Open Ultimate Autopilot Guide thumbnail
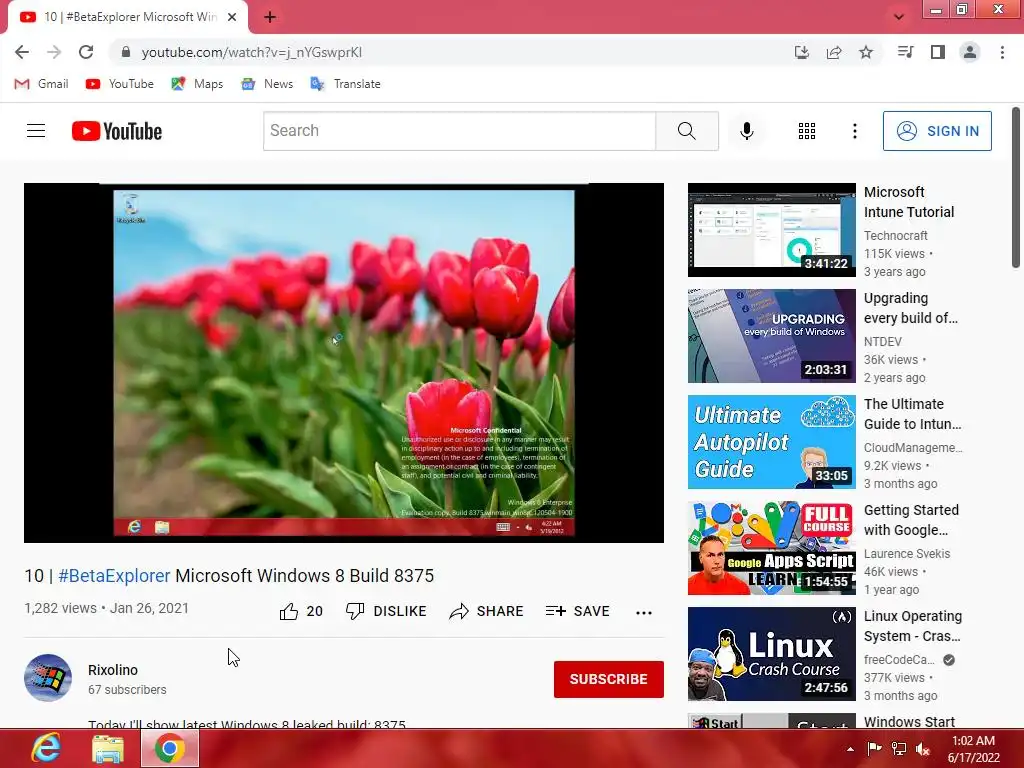This screenshot has height=768, width=1024. pos(771,441)
